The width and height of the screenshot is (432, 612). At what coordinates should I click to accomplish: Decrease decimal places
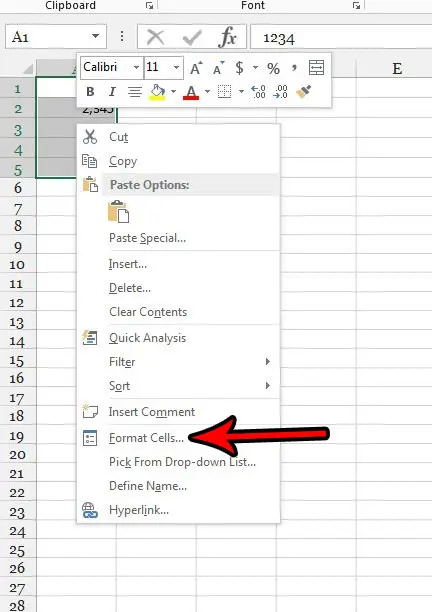pyautogui.click(x=281, y=92)
